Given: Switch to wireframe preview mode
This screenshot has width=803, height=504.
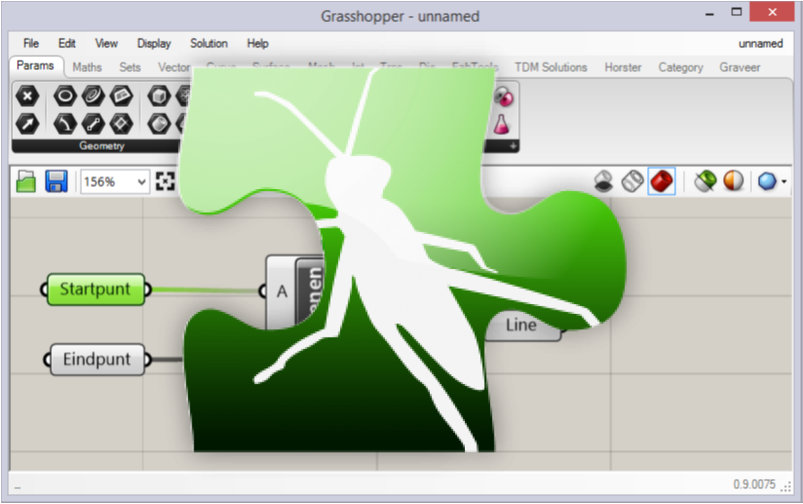Looking at the screenshot, I should 632,181.
